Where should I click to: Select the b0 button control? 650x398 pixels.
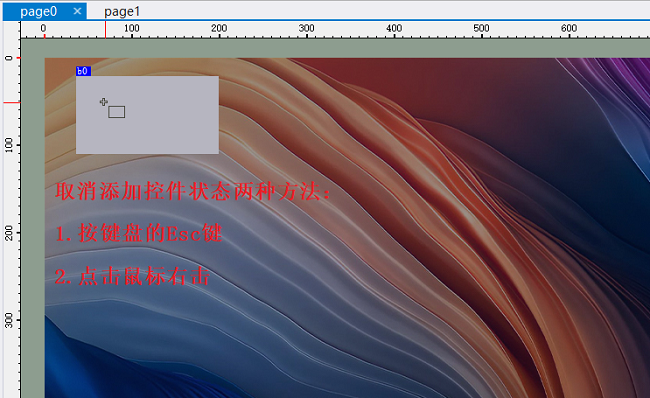(x=147, y=115)
